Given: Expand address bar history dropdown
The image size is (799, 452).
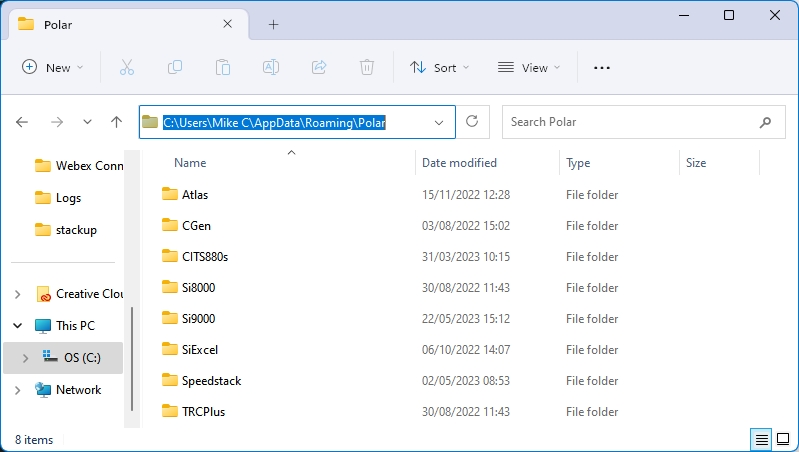Looking at the screenshot, I should click(x=439, y=122).
